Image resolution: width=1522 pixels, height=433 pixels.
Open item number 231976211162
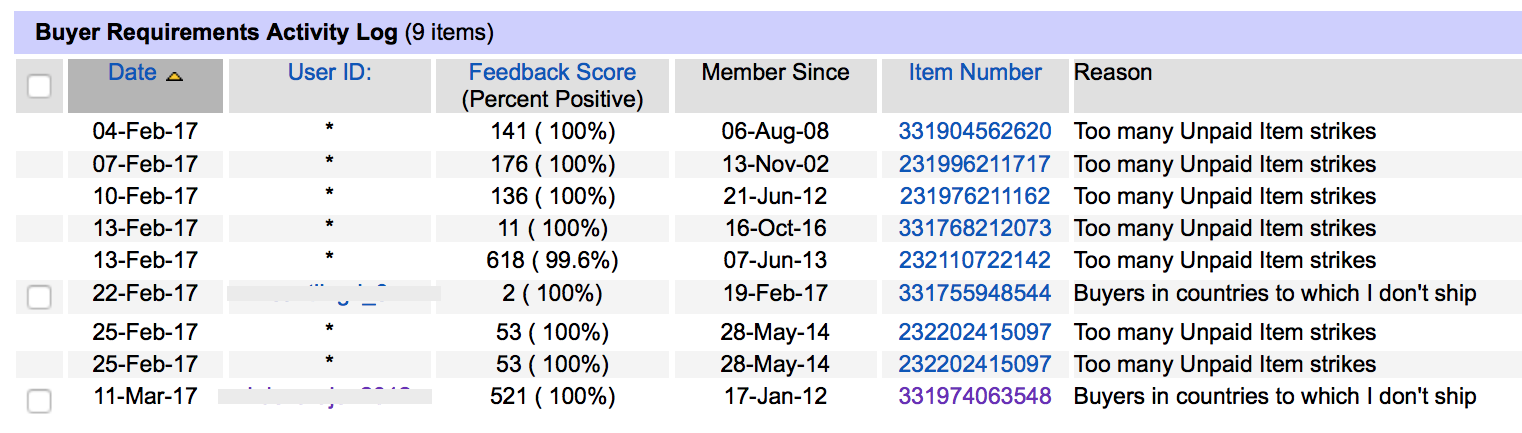[x=975, y=196]
